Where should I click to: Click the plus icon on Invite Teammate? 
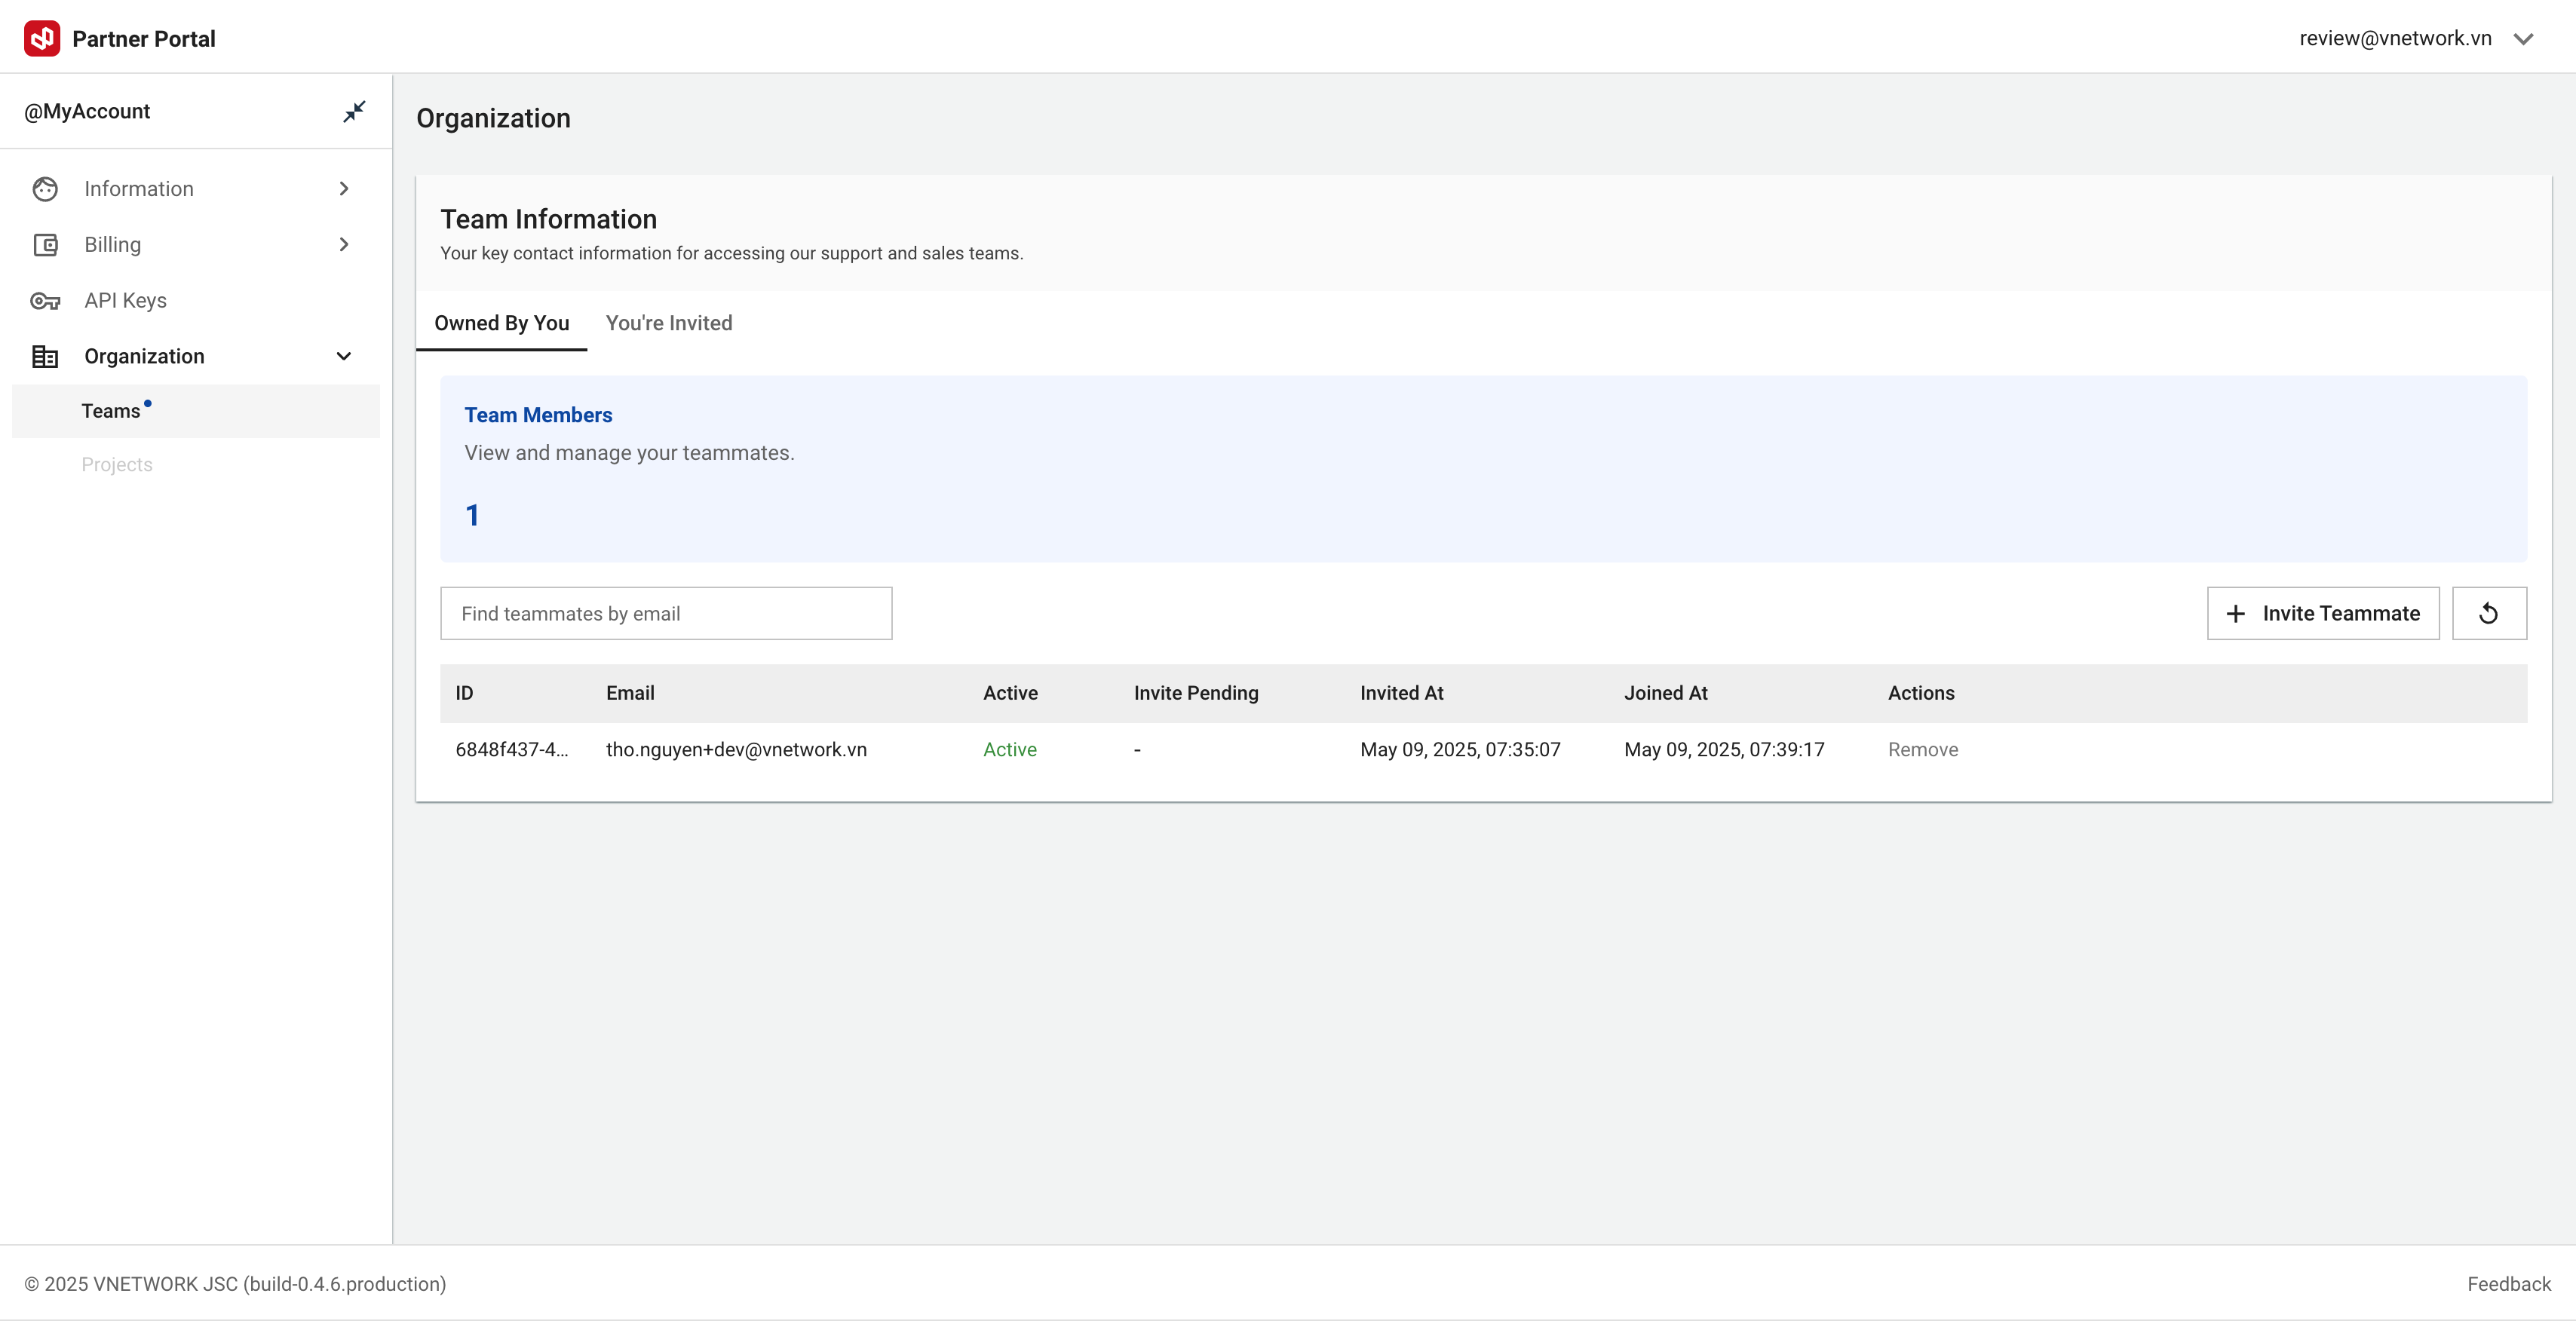pyautogui.click(x=2236, y=613)
